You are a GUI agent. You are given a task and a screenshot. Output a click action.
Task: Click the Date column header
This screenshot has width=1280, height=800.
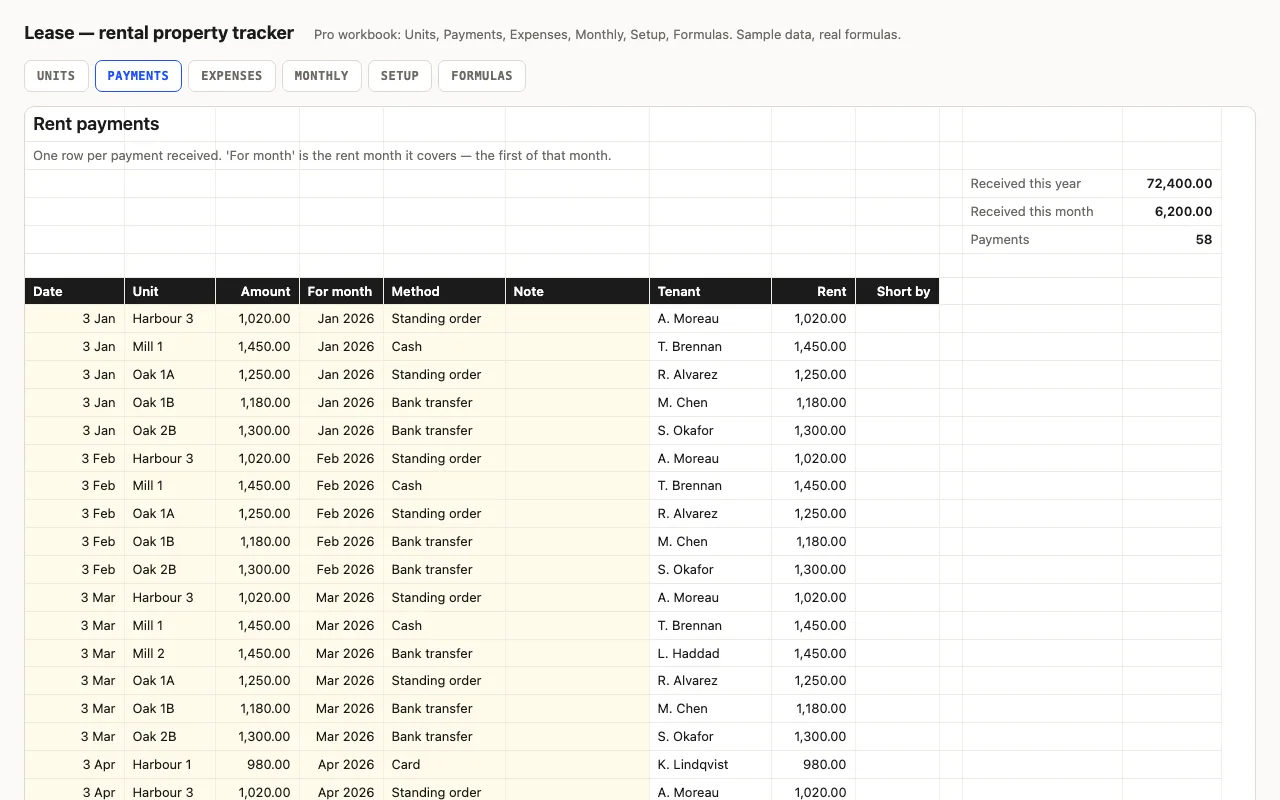tap(75, 291)
